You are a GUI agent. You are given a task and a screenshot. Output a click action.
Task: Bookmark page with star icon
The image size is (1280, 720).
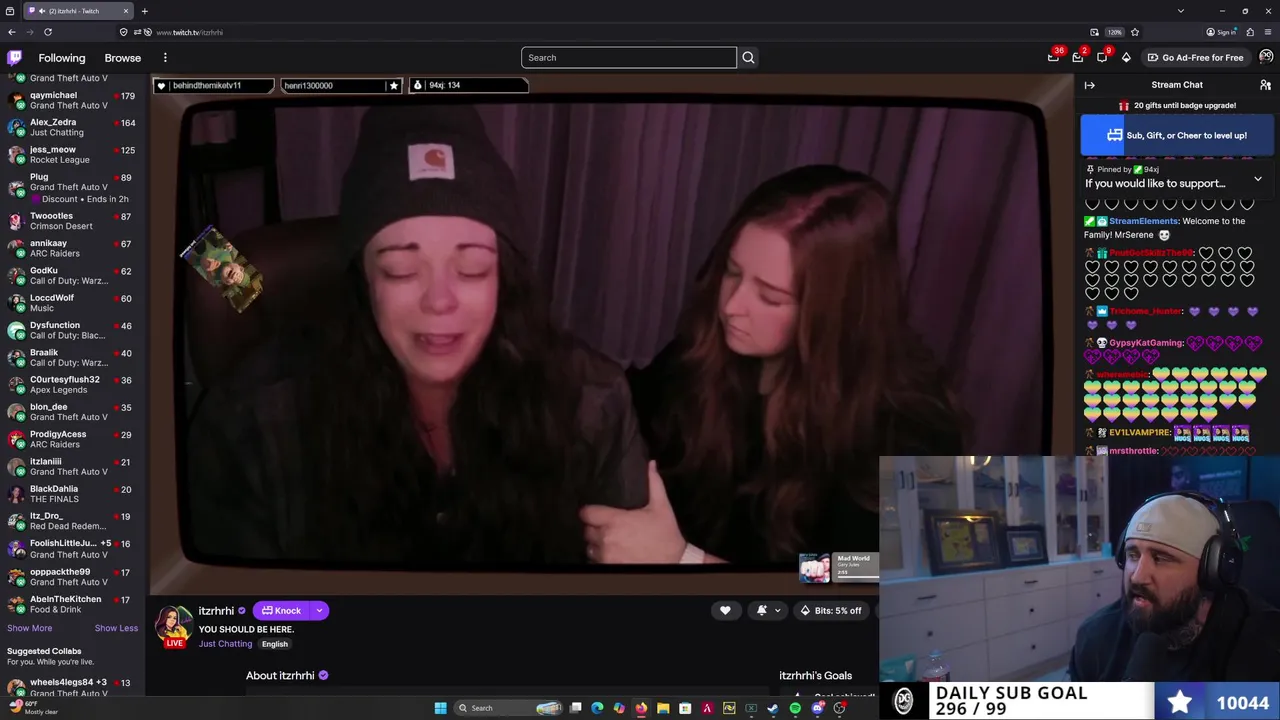1134,32
